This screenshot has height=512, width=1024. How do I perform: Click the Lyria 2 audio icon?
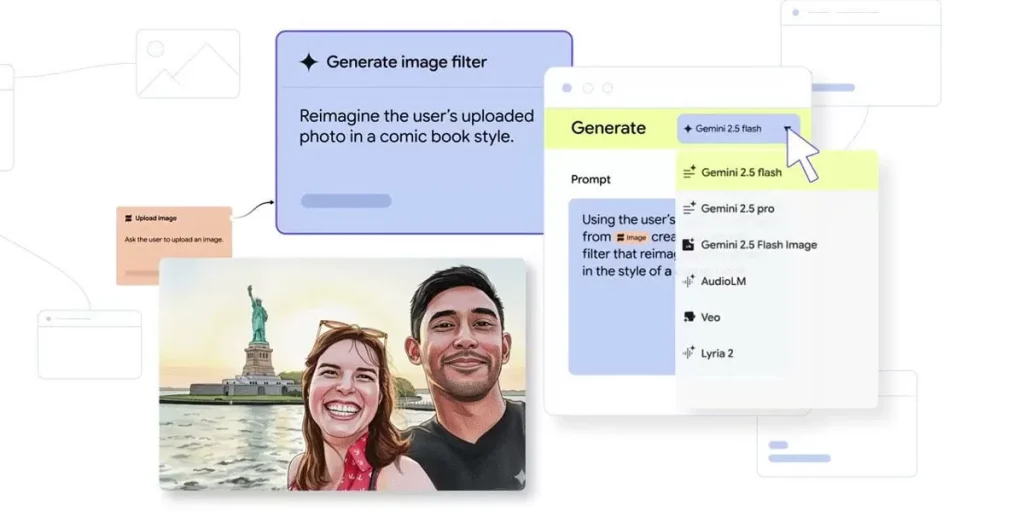[x=688, y=353]
